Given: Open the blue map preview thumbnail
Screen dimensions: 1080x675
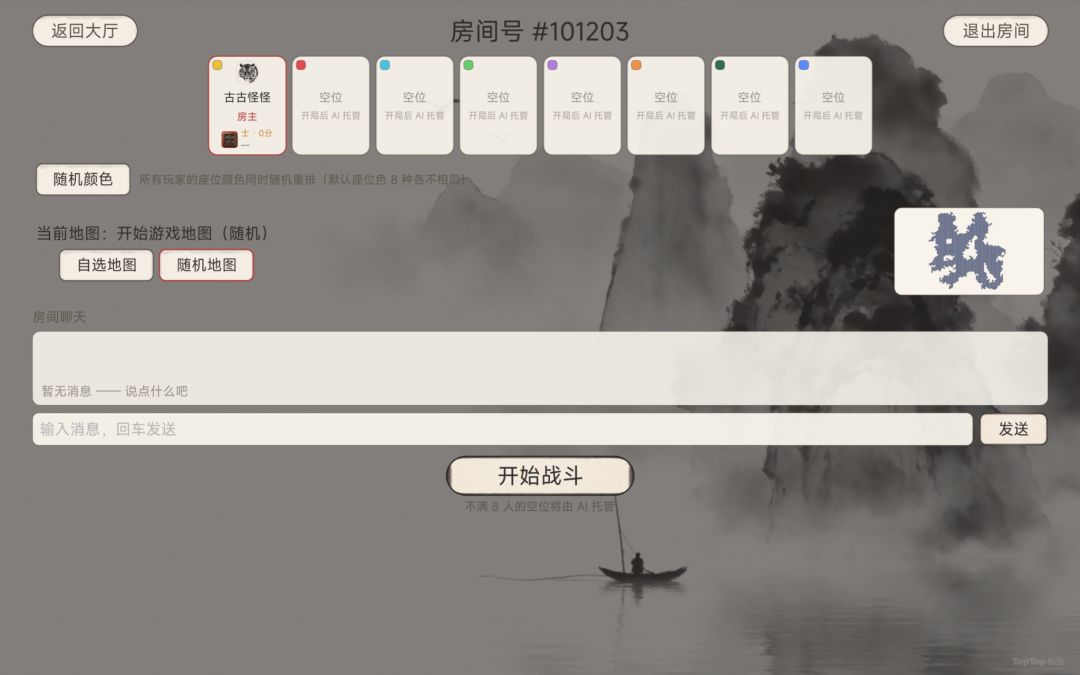Looking at the screenshot, I should 969,251.
